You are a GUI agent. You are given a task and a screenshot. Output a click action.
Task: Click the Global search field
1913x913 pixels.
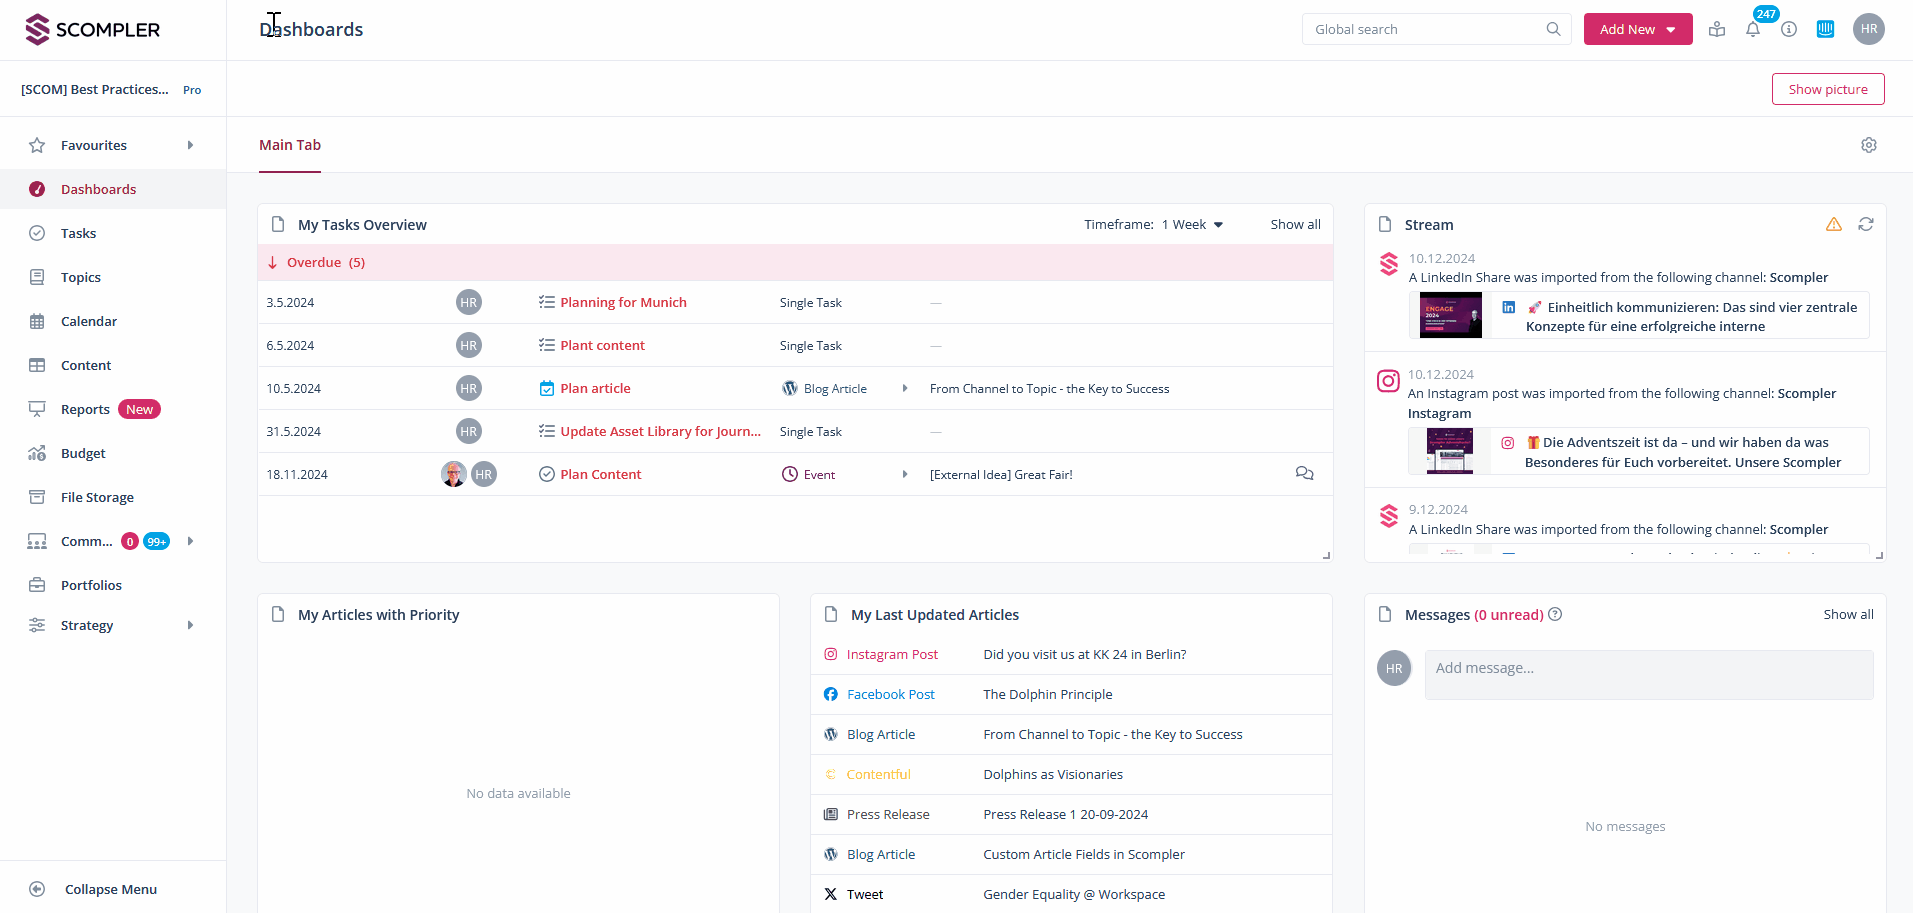[x=1425, y=30]
